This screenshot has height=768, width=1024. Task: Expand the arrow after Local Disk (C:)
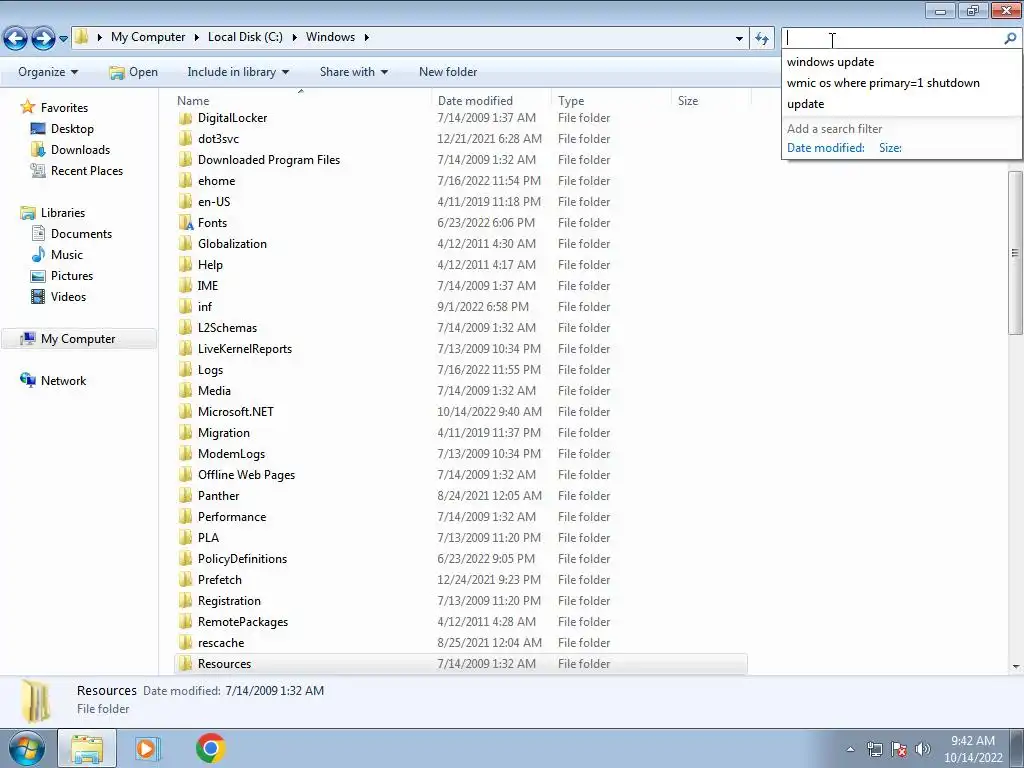[294, 37]
